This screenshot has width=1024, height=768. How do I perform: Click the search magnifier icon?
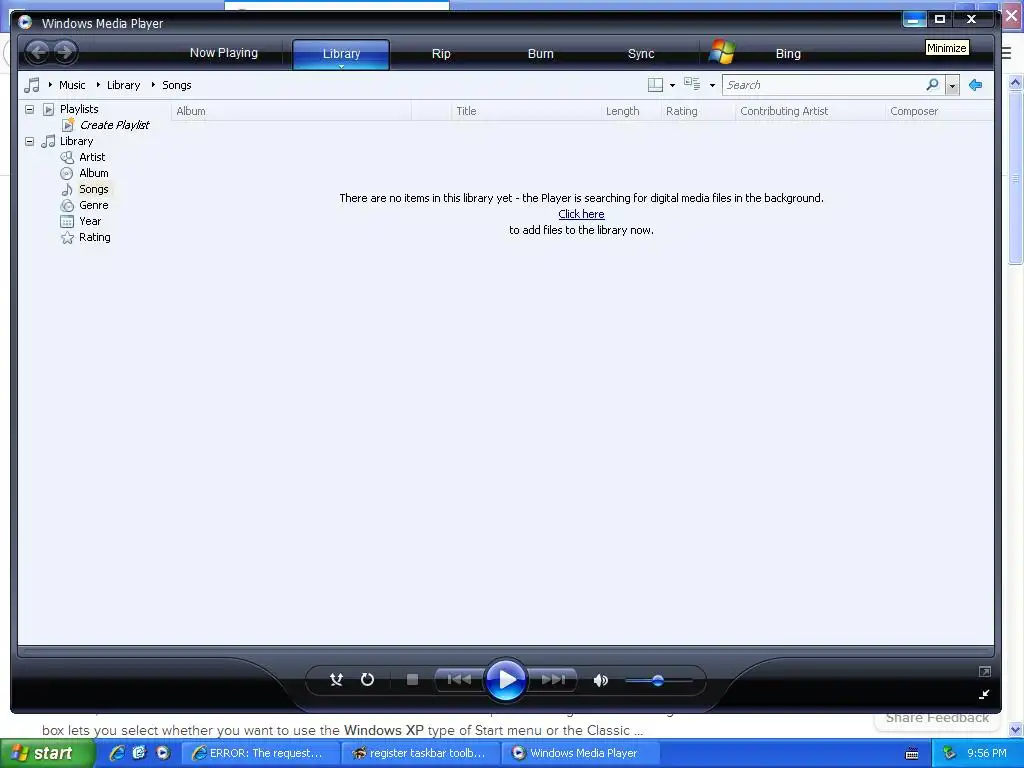coord(933,85)
